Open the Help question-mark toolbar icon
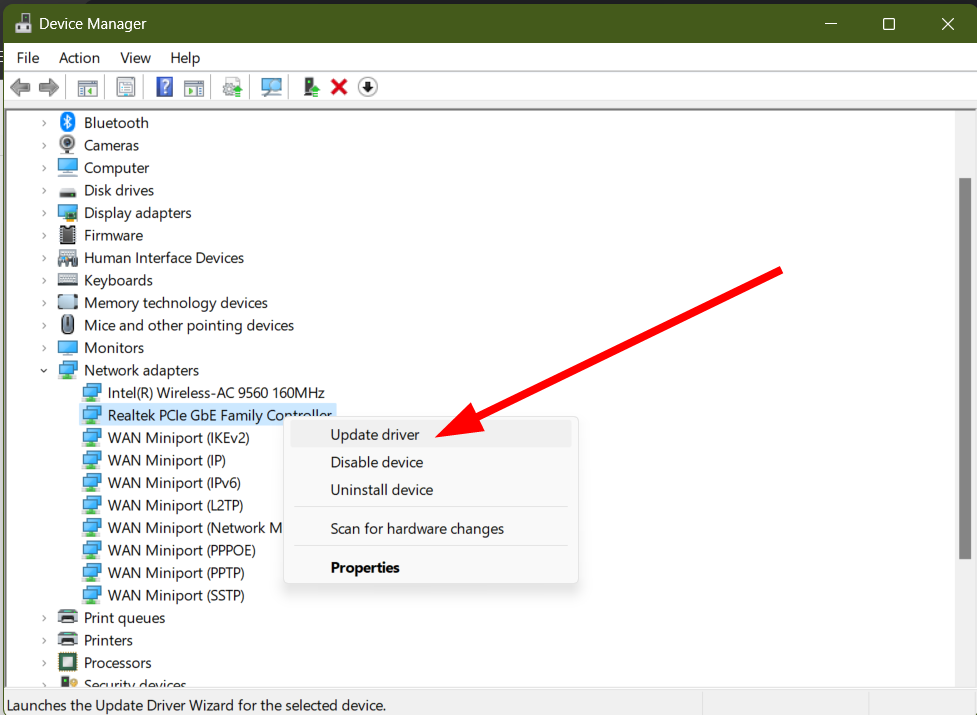The width and height of the screenshot is (977, 715). 164,87
